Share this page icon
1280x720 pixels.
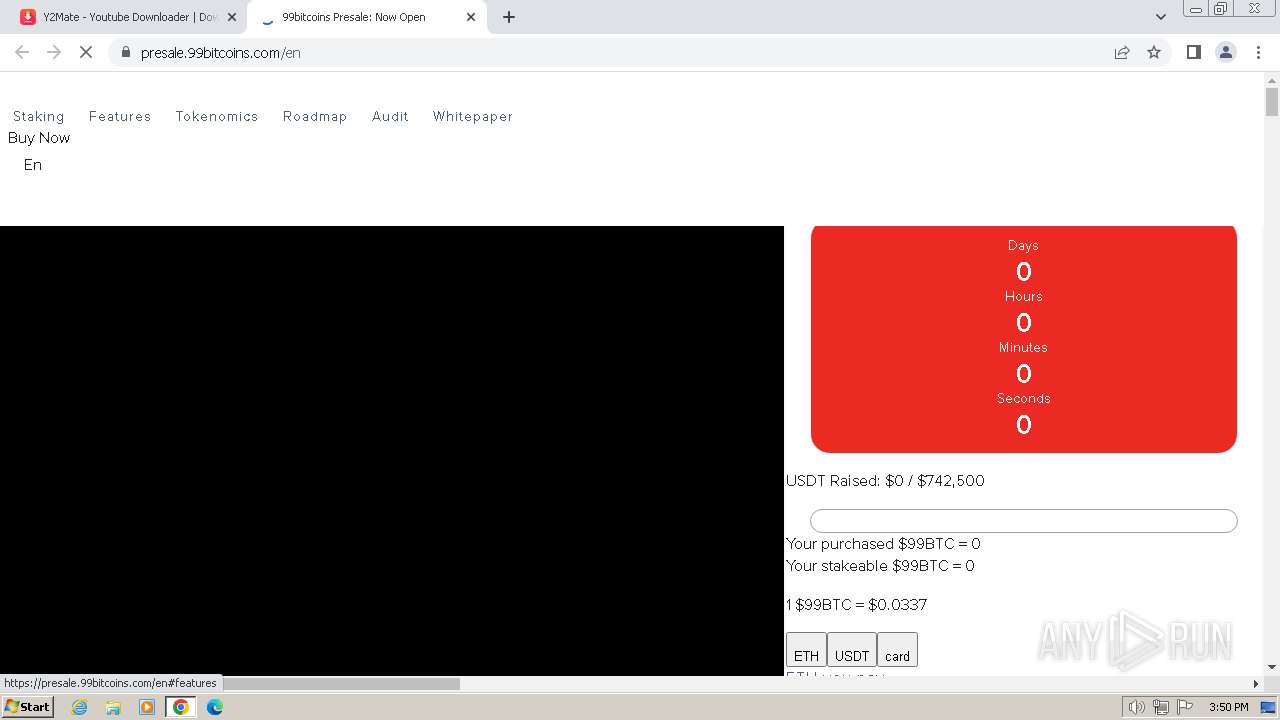tap(1122, 52)
